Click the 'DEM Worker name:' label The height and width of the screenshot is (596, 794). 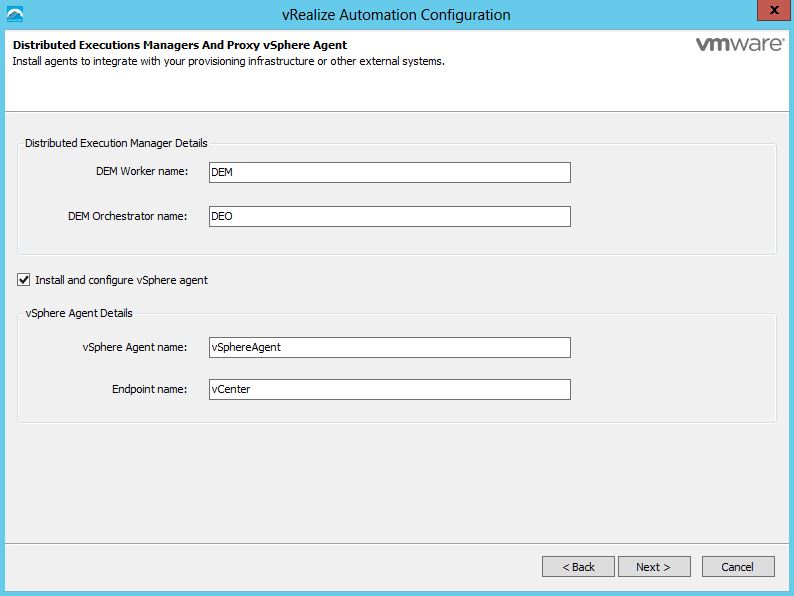[142, 171]
